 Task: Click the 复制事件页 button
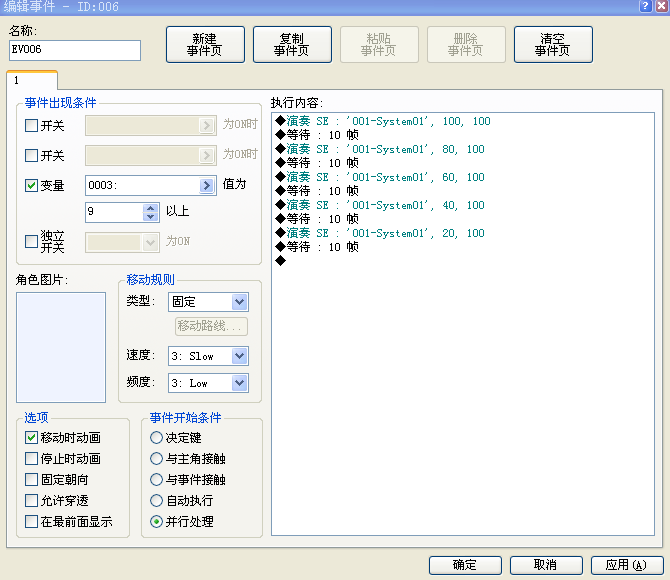click(292, 44)
